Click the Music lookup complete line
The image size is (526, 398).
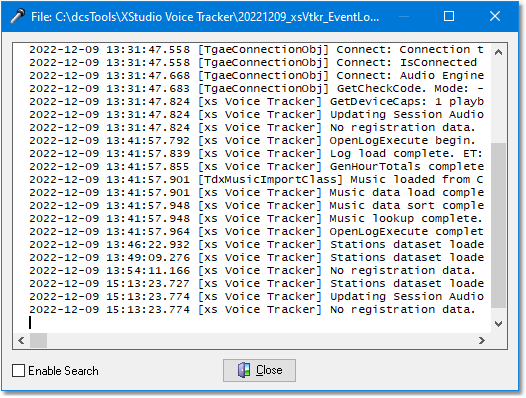[x=256, y=218]
